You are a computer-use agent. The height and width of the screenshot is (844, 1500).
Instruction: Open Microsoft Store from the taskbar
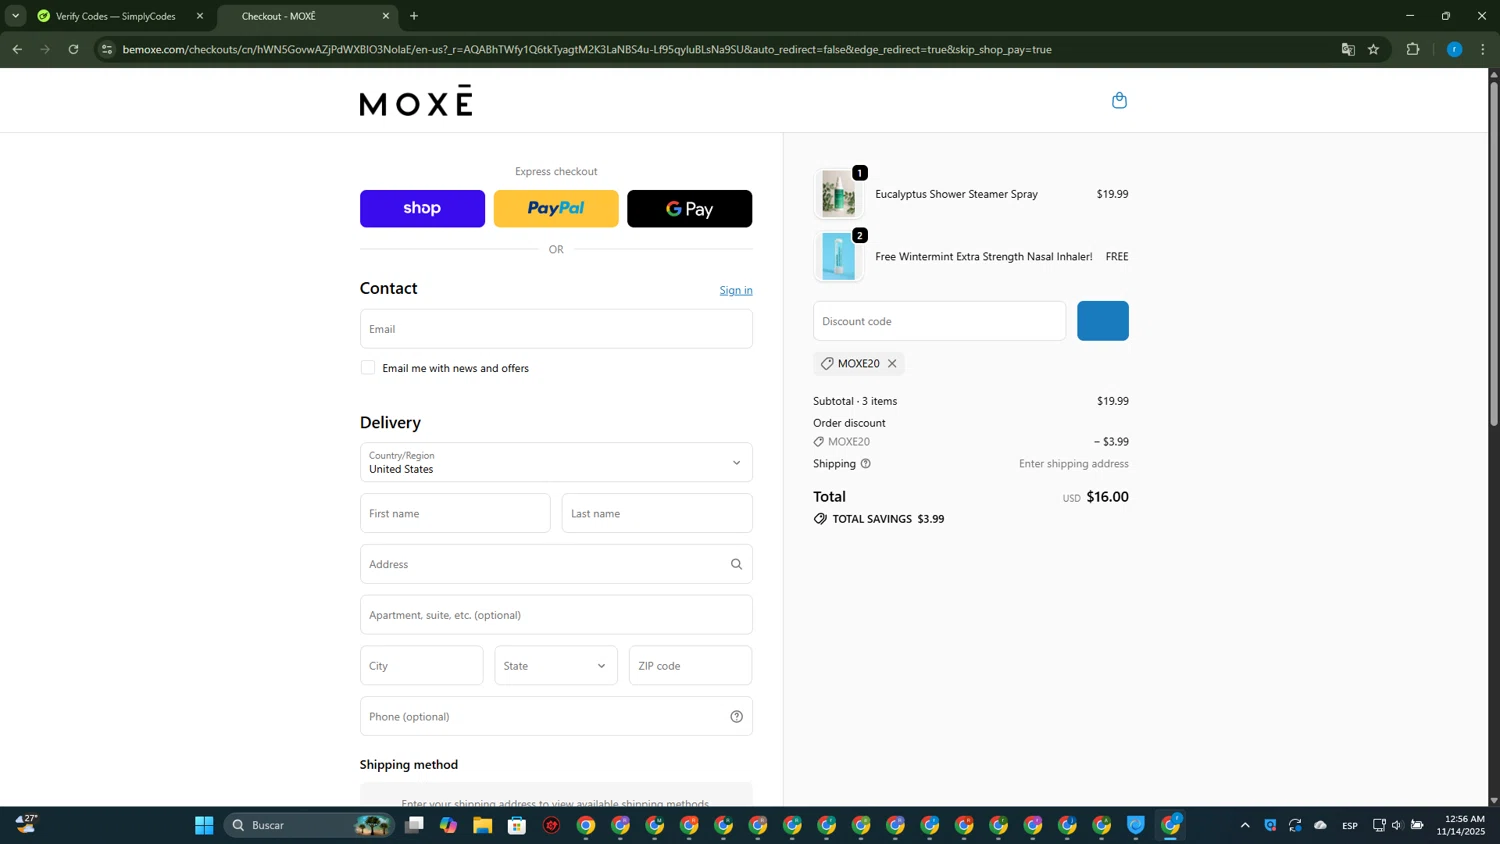tap(517, 825)
